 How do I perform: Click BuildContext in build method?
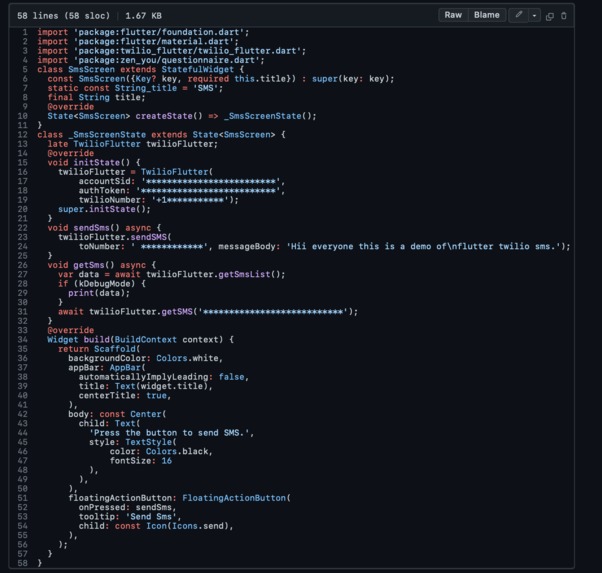(146, 339)
